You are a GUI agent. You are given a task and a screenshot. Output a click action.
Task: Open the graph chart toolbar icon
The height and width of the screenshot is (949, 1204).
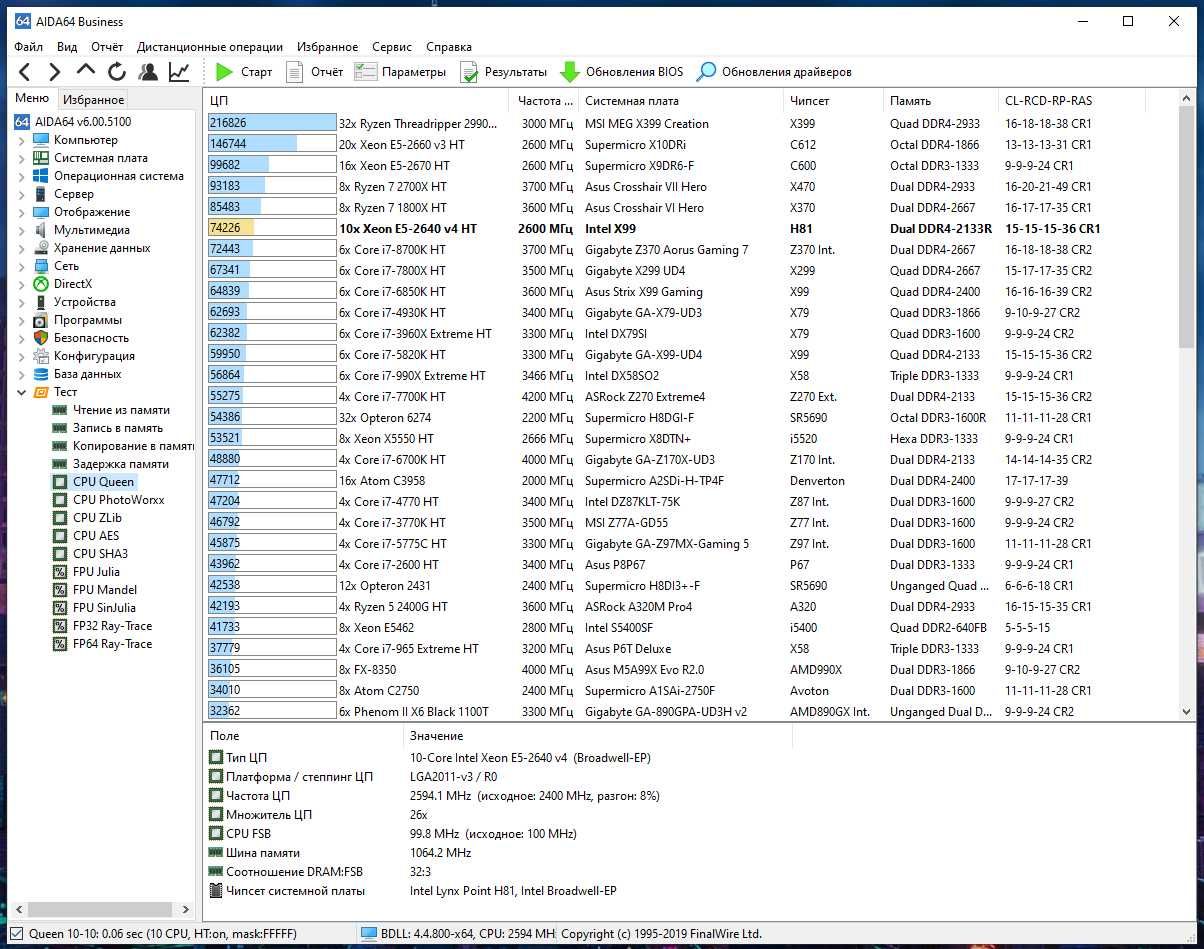coord(179,72)
